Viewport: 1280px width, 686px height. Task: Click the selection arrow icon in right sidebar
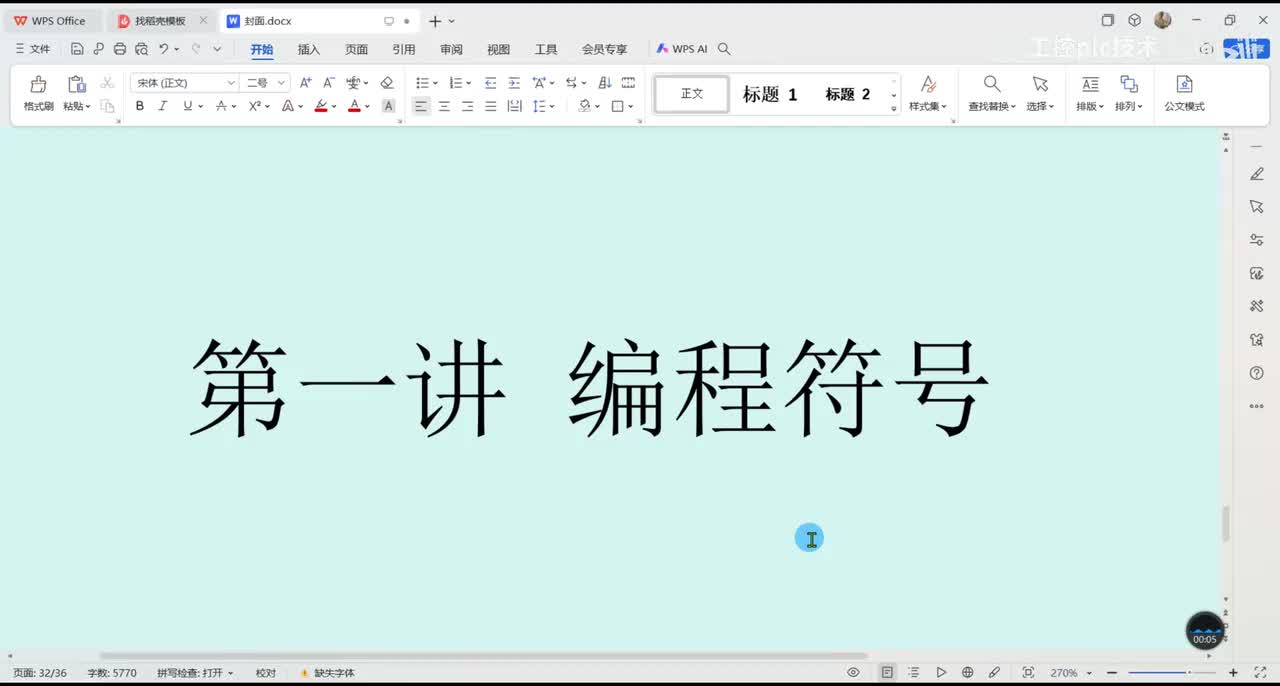coord(1257,206)
